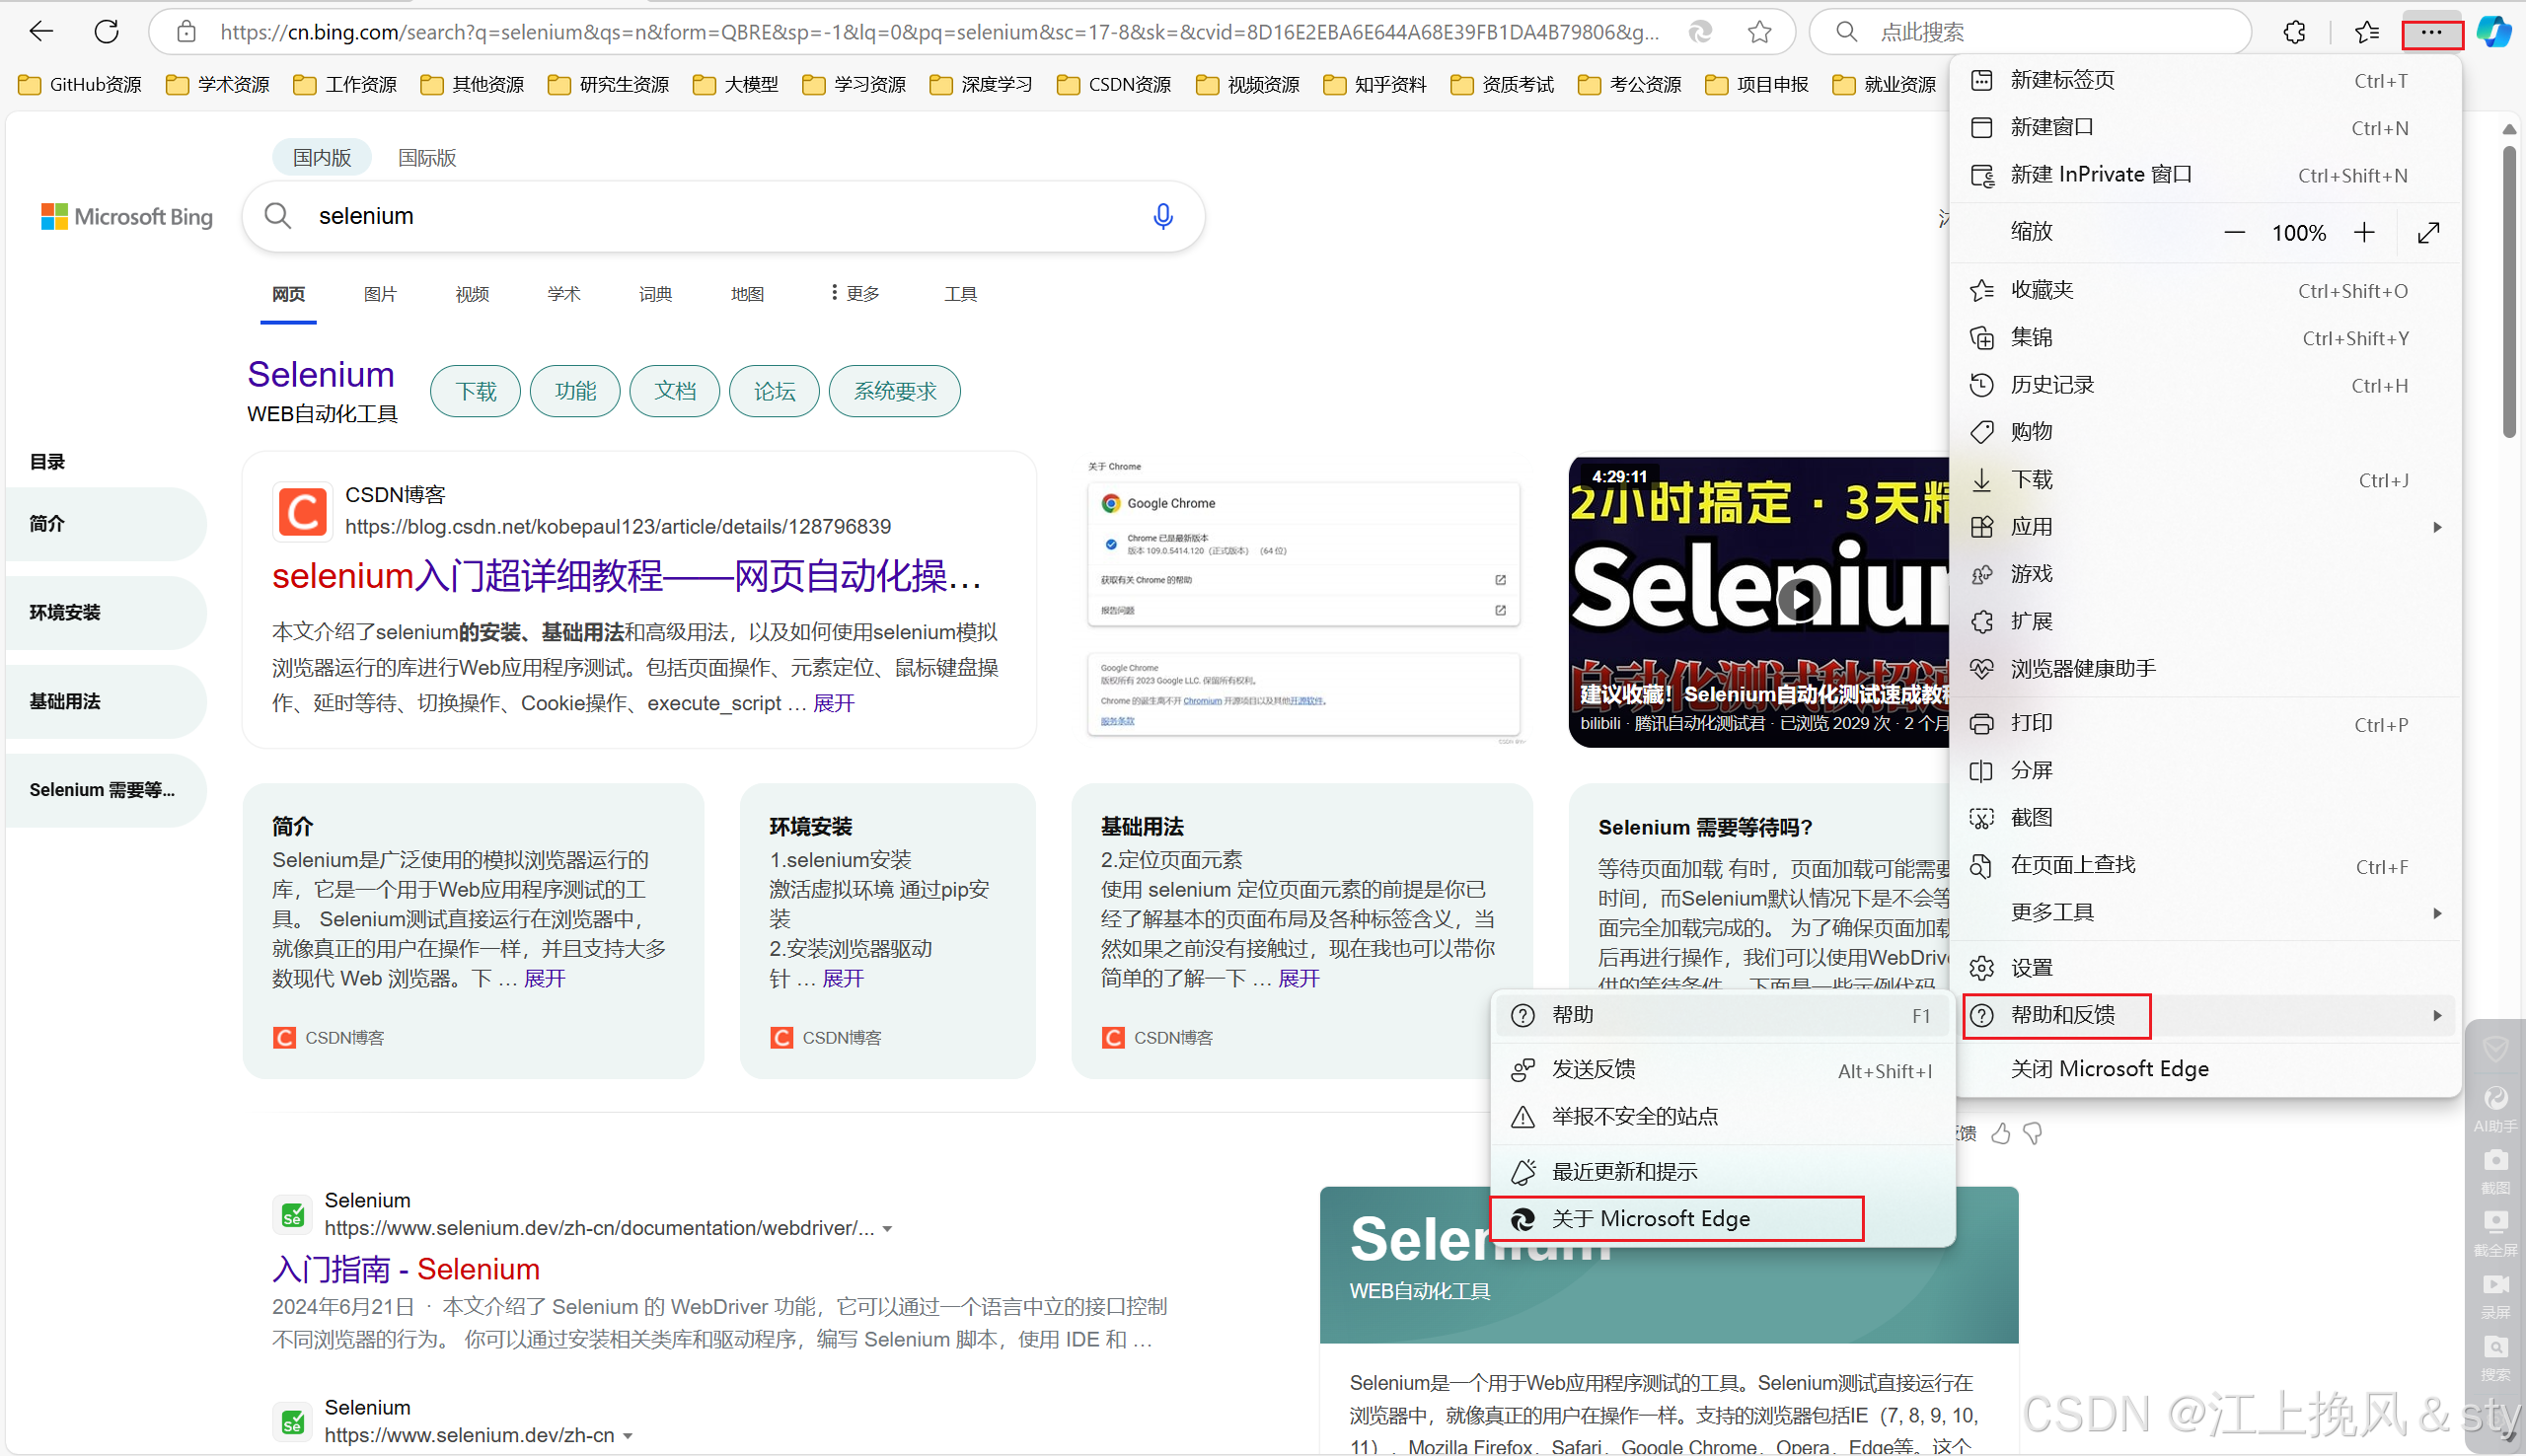Choose 新建窗口 menu entry

2205,128
